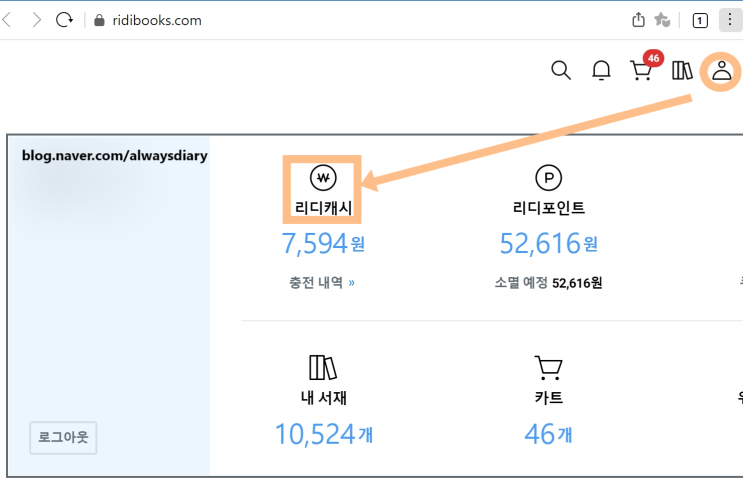Click the 카트 cart icon in the panel
Screen dimensions: 743x496
(548, 367)
